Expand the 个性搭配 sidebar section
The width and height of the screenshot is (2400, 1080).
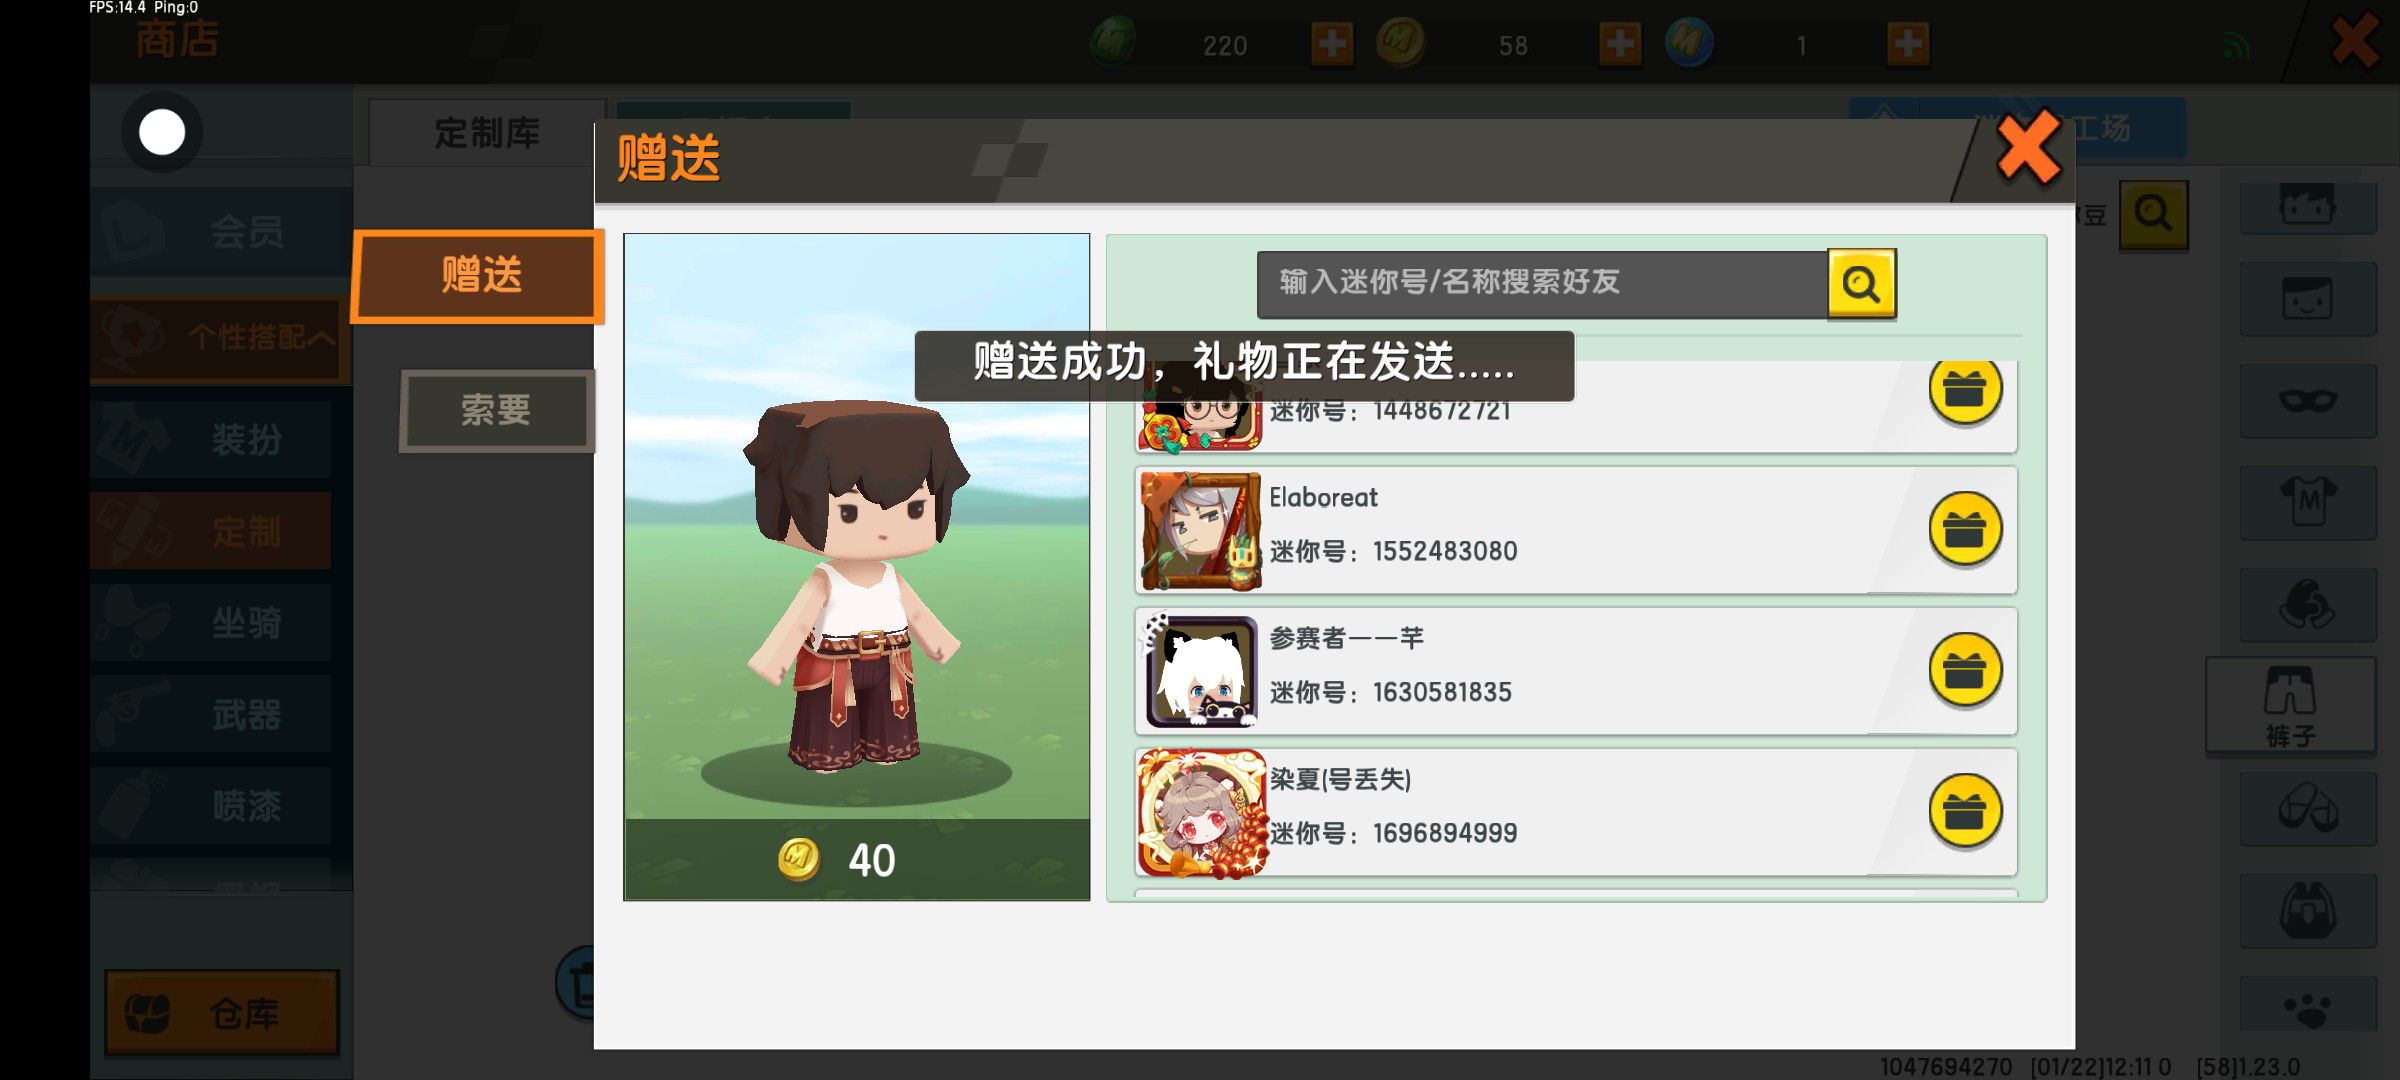point(220,338)
